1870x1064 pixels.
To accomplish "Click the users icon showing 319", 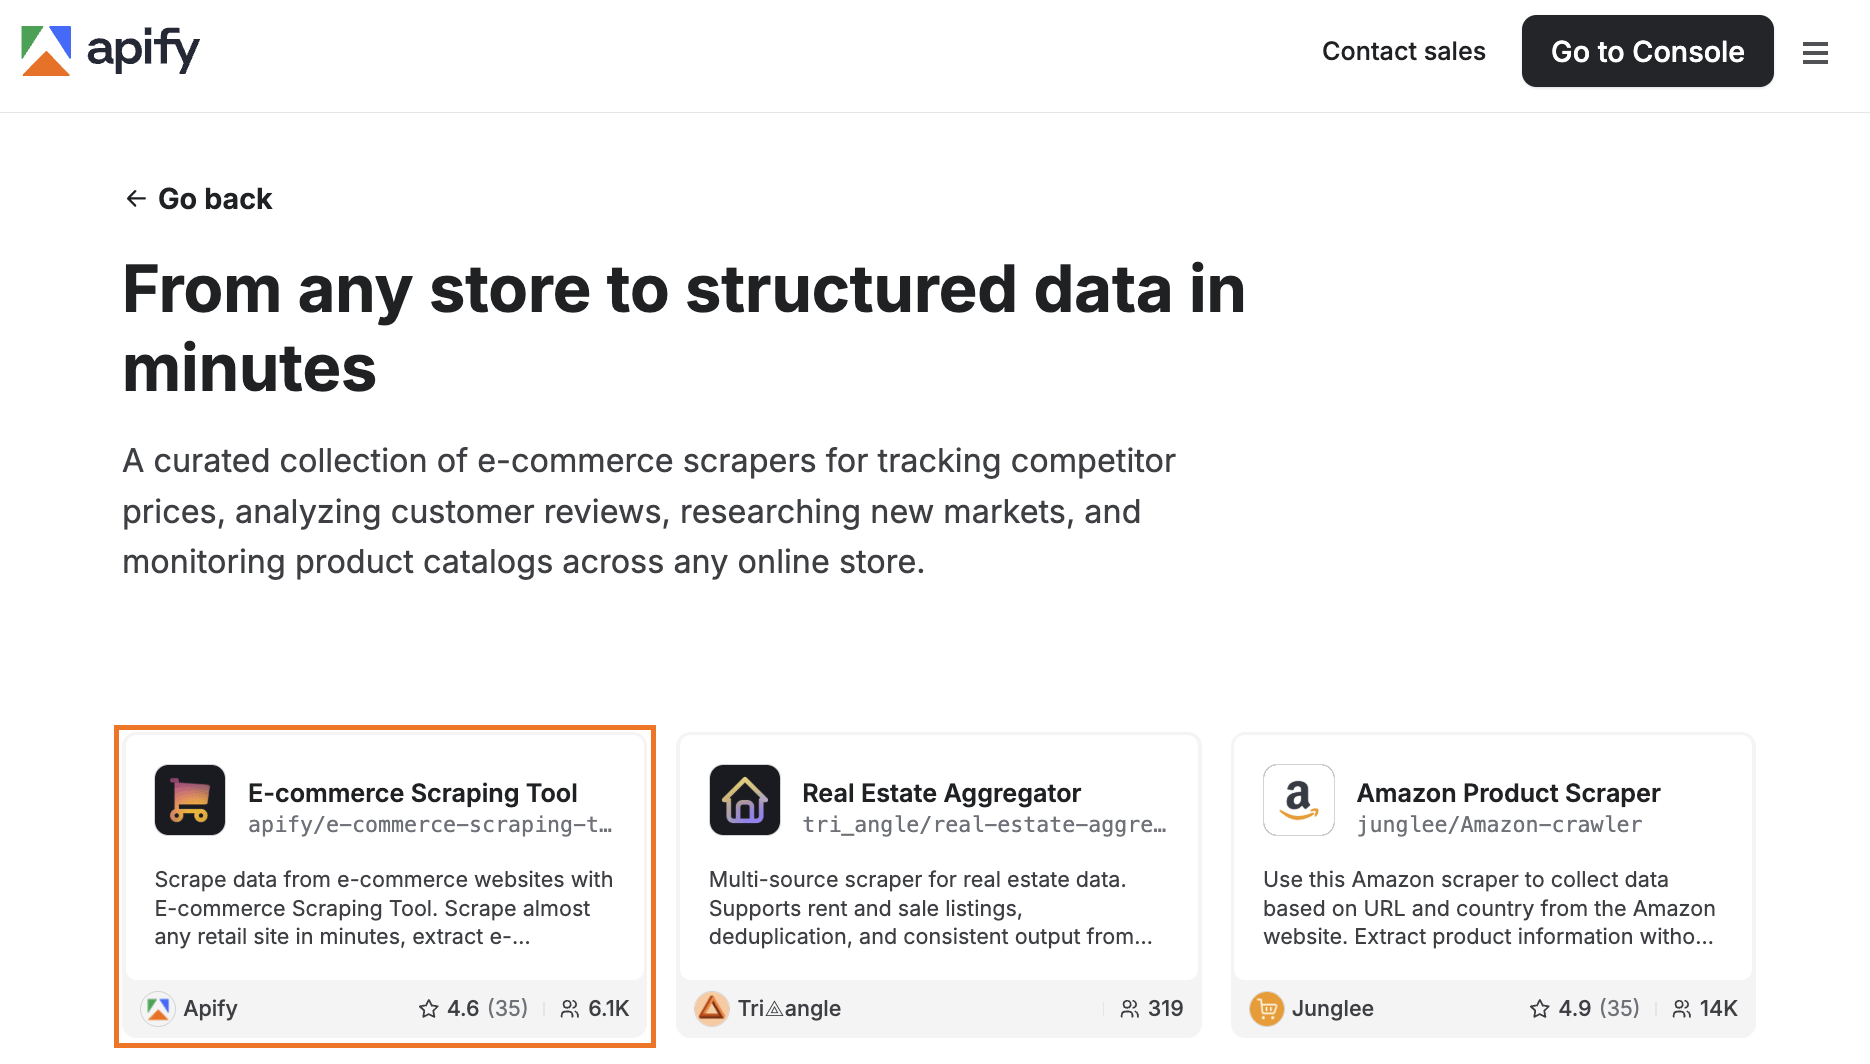I will pyautogui.click(x=1130, y=1008).
